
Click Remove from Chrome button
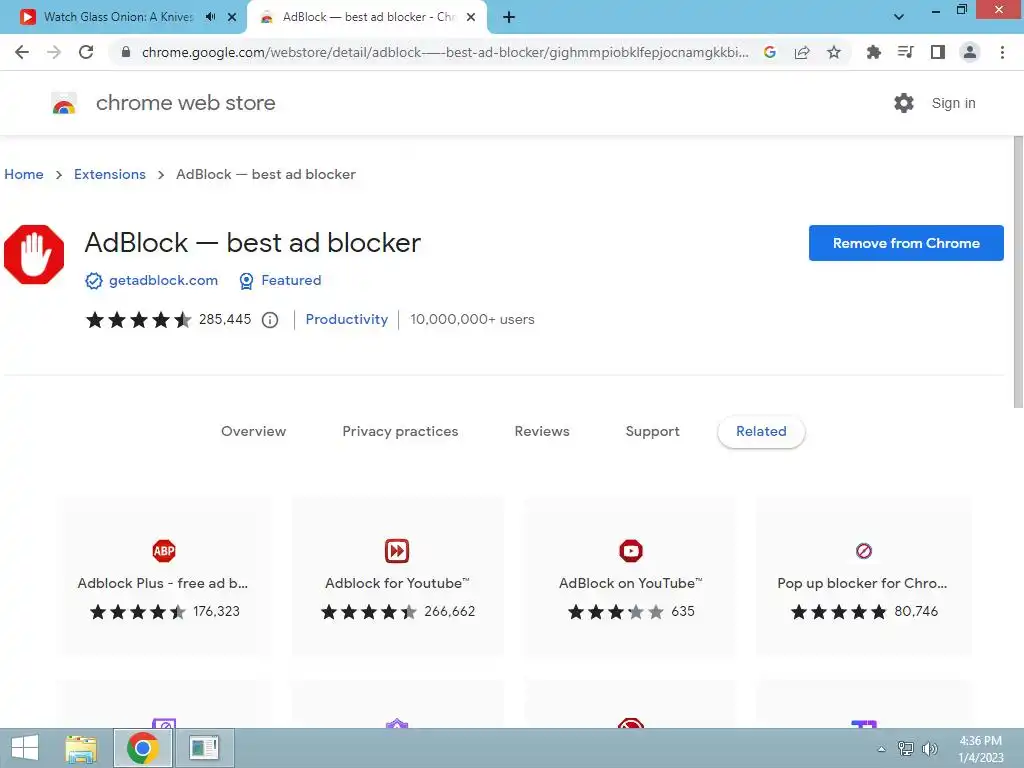pos(906,243)
